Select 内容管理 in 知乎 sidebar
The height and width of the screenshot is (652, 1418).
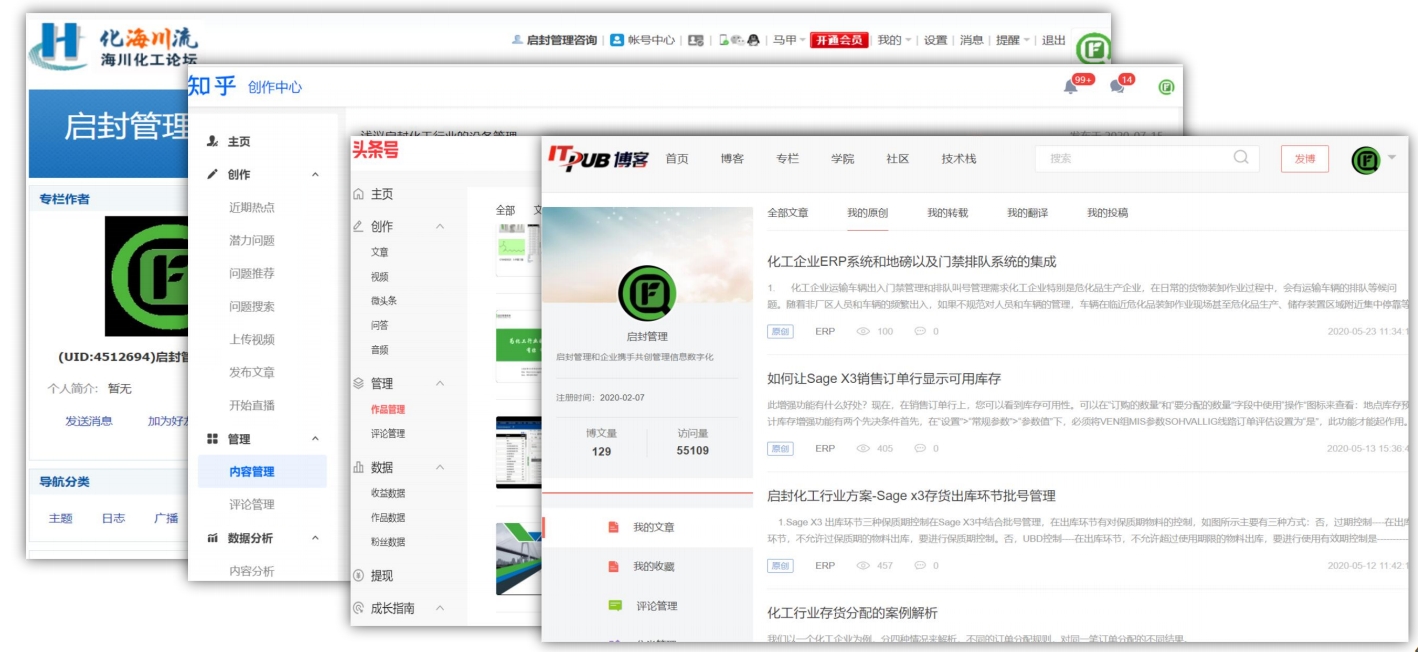[262, 471]
